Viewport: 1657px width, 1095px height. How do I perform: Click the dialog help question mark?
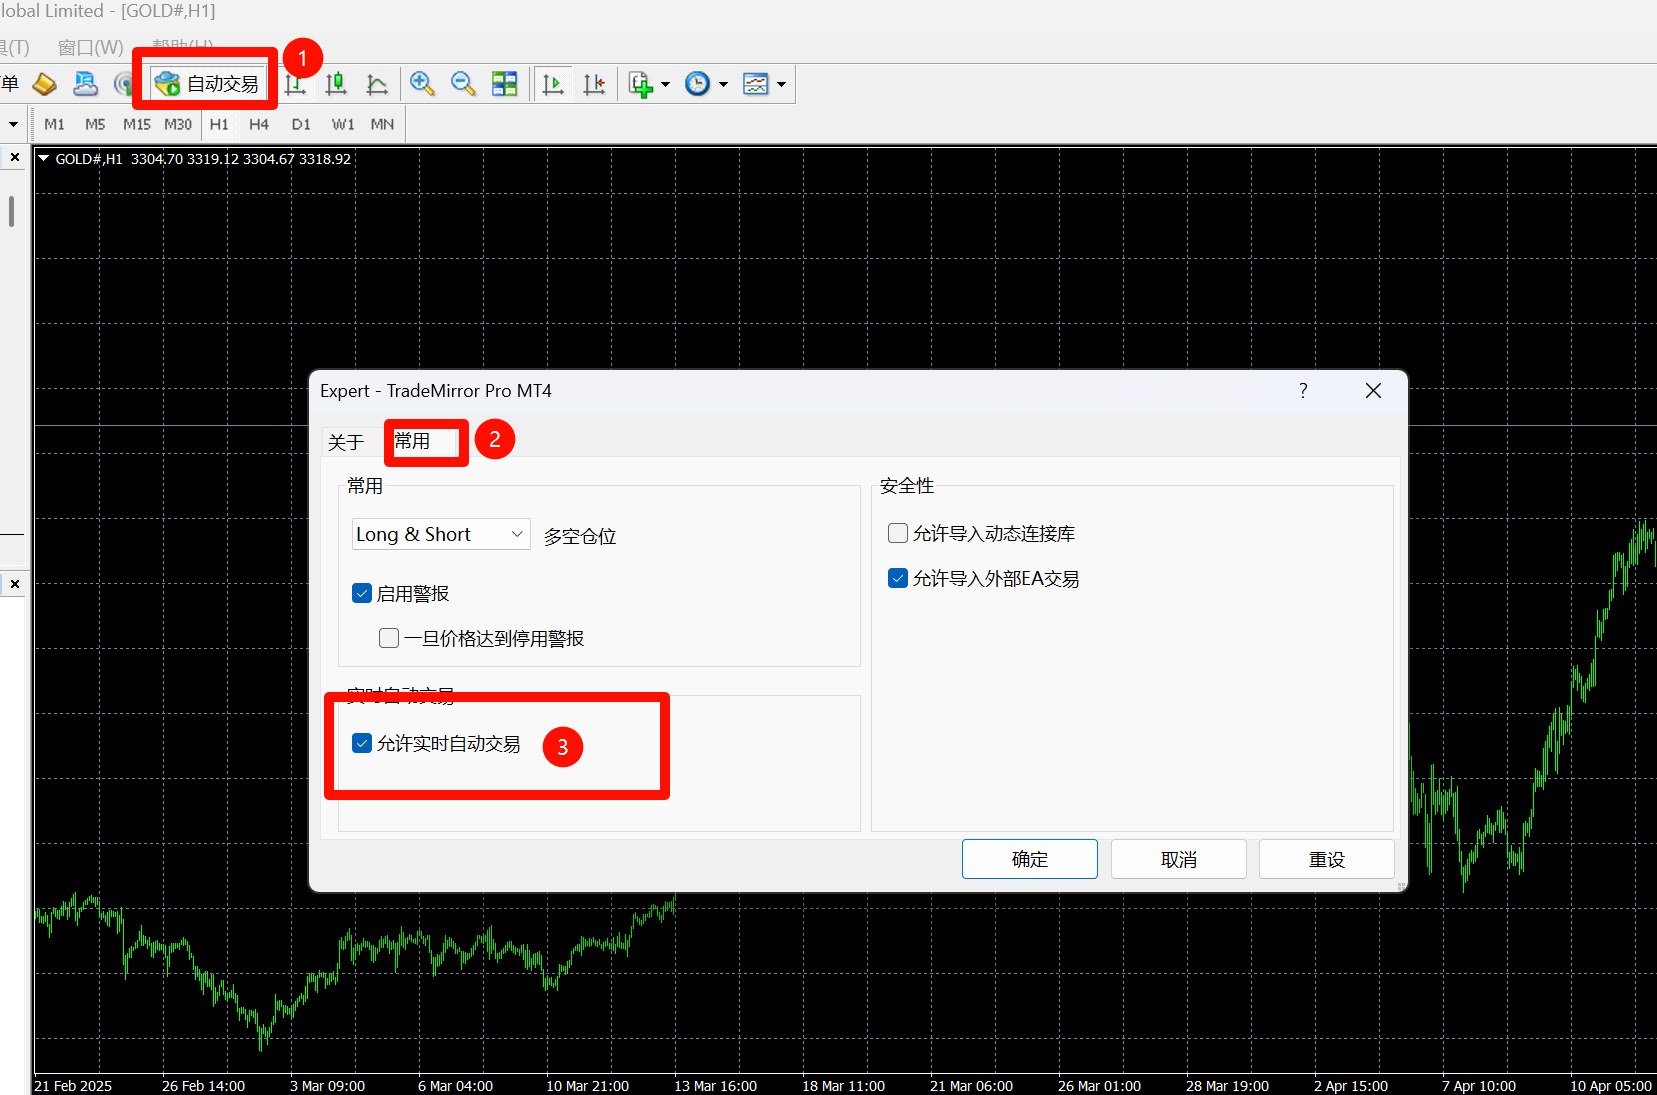[1303, 391]
